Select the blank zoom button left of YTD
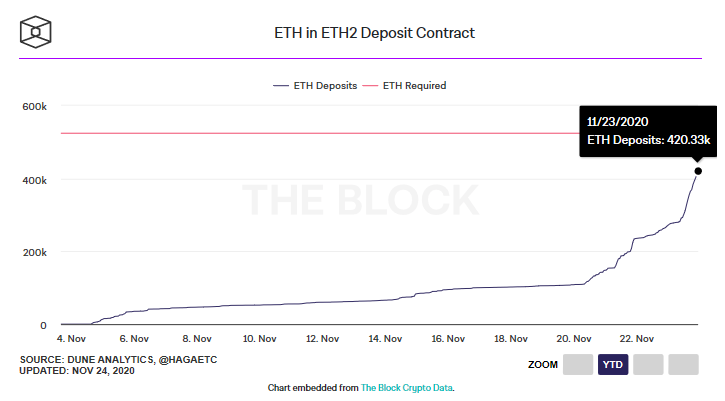Viewport: 725px width, 401px height. pyautogui.click(x=578, y=364)
